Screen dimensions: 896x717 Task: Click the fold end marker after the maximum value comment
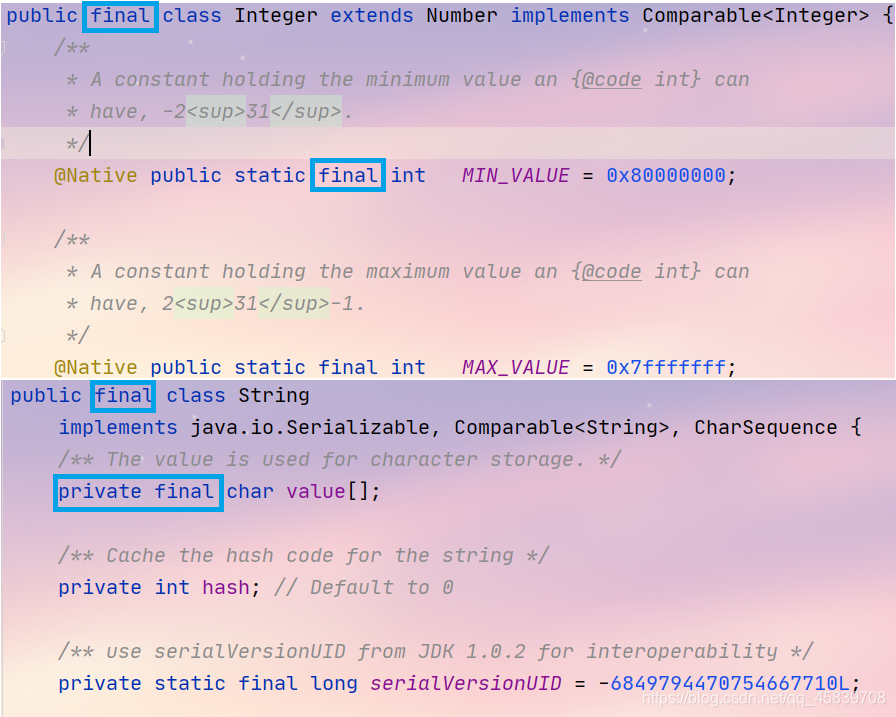coord(2,334)
